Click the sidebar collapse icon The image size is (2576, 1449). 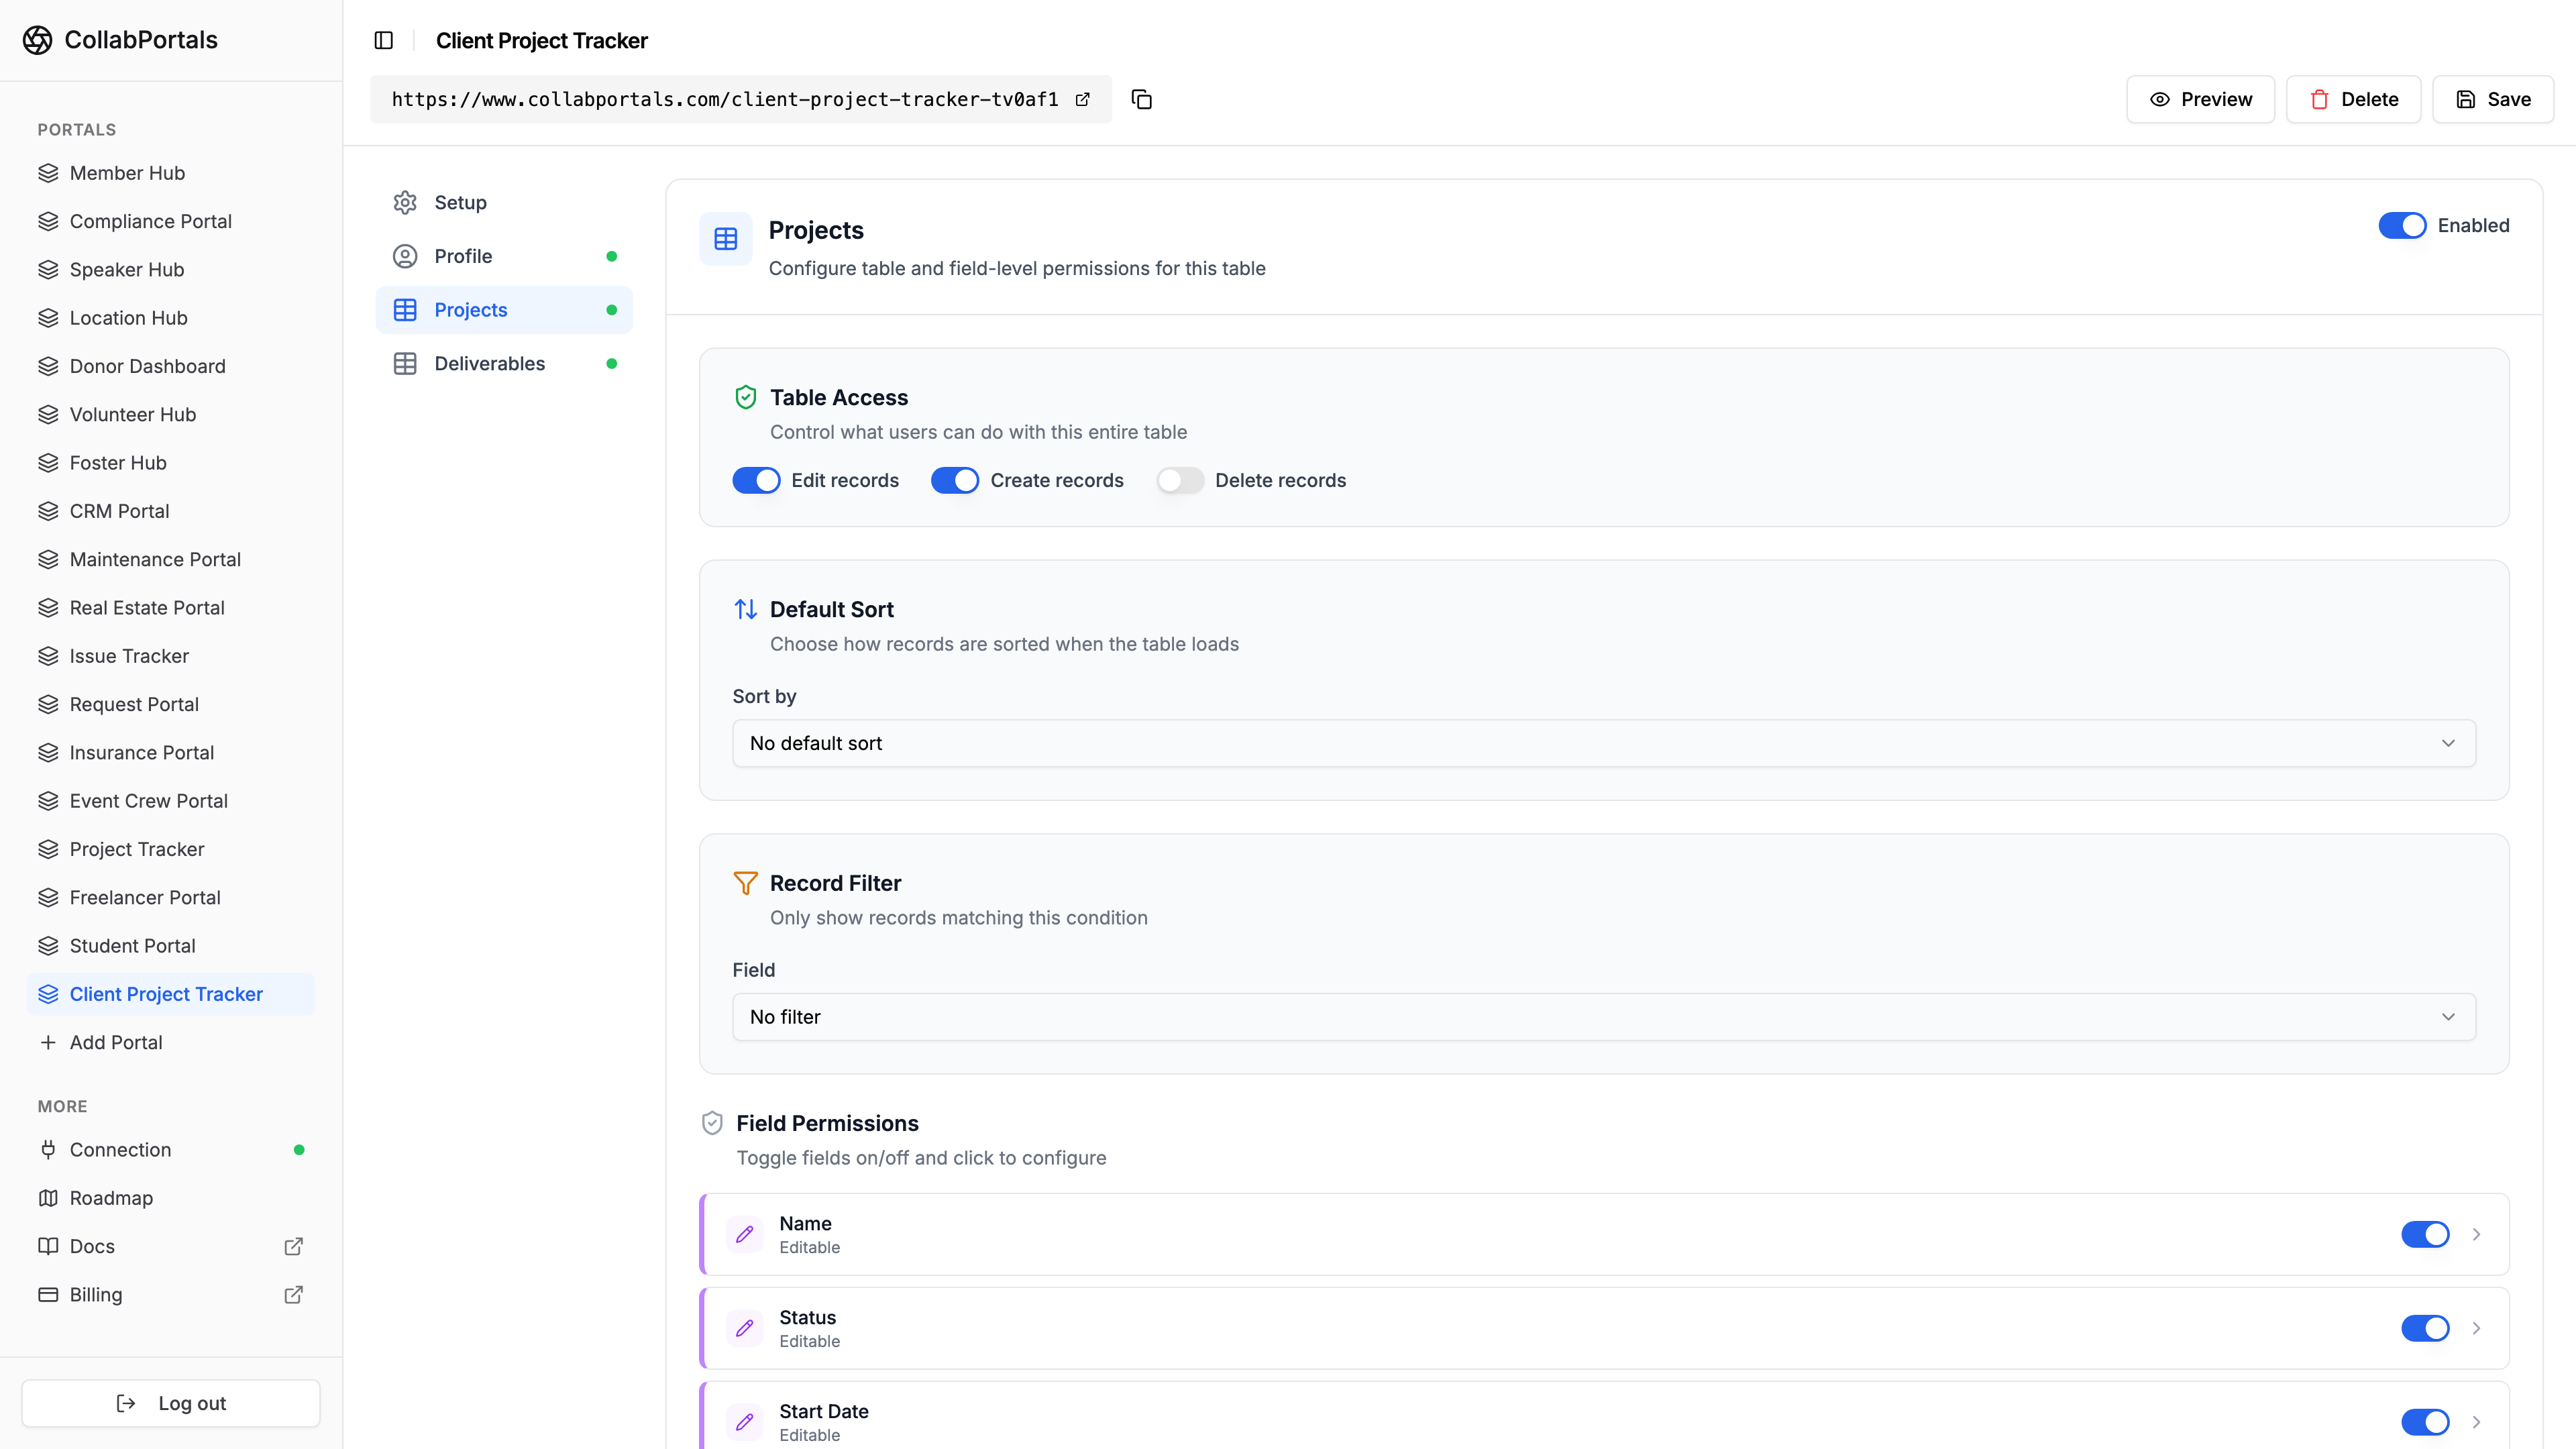[384, 40]
